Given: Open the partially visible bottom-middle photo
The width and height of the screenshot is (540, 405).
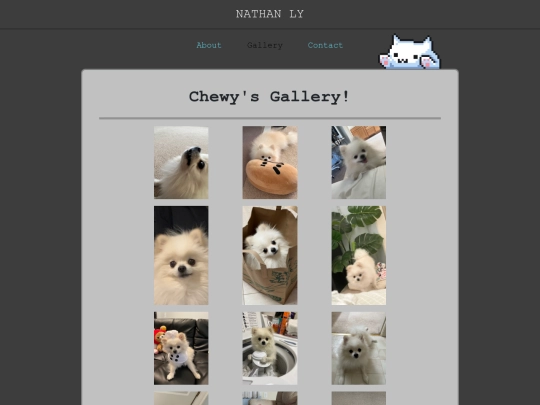Looking at the screenshot, I should tap(270, 398).
